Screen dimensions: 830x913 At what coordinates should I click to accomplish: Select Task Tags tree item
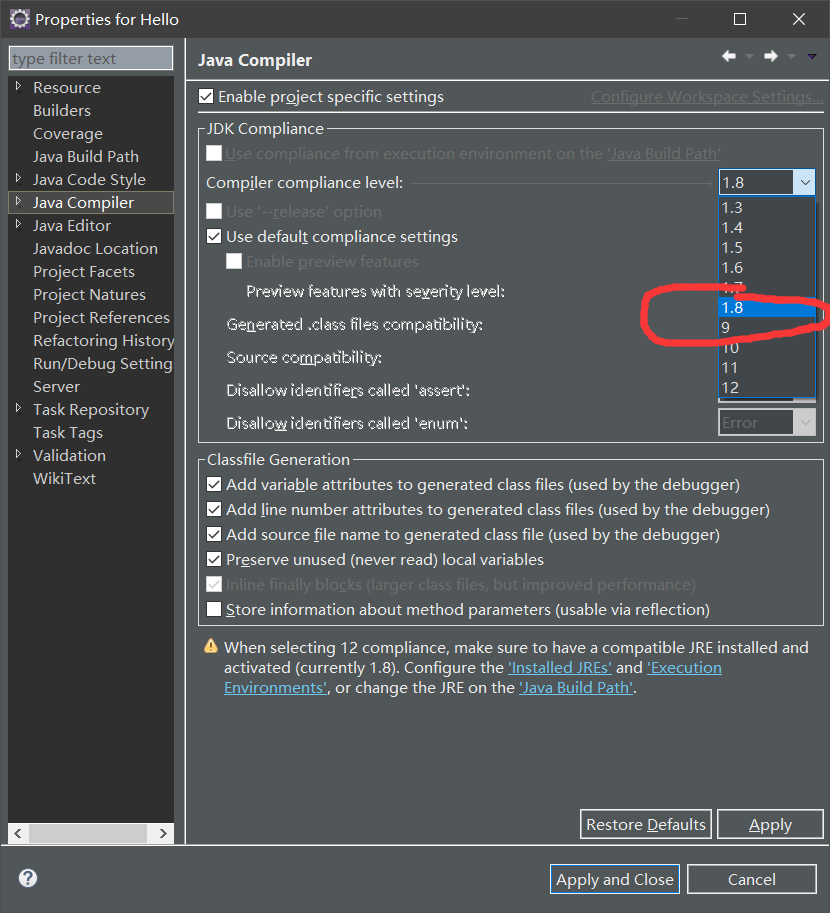coord(68,432)
